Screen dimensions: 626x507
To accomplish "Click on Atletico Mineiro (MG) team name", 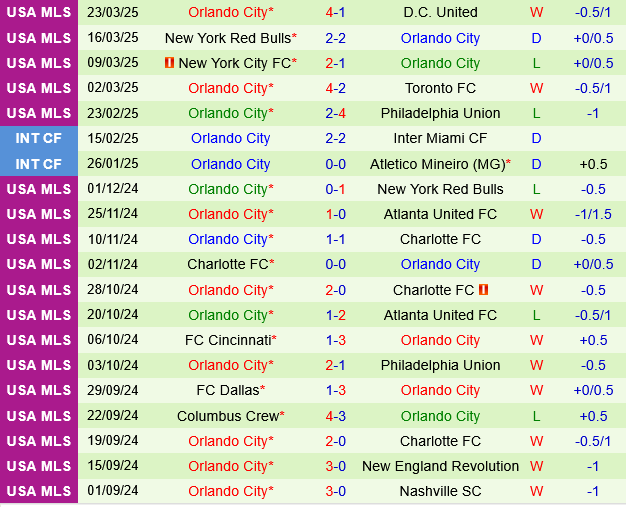I will click(440, 164).
